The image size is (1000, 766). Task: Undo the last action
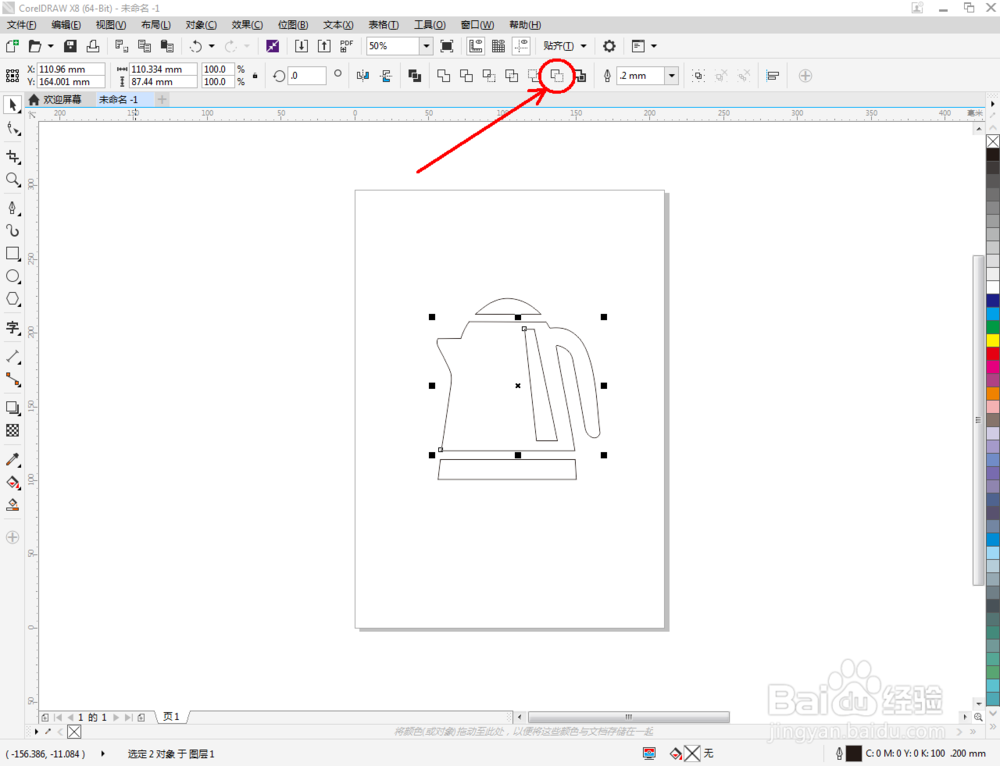[196, 46]
